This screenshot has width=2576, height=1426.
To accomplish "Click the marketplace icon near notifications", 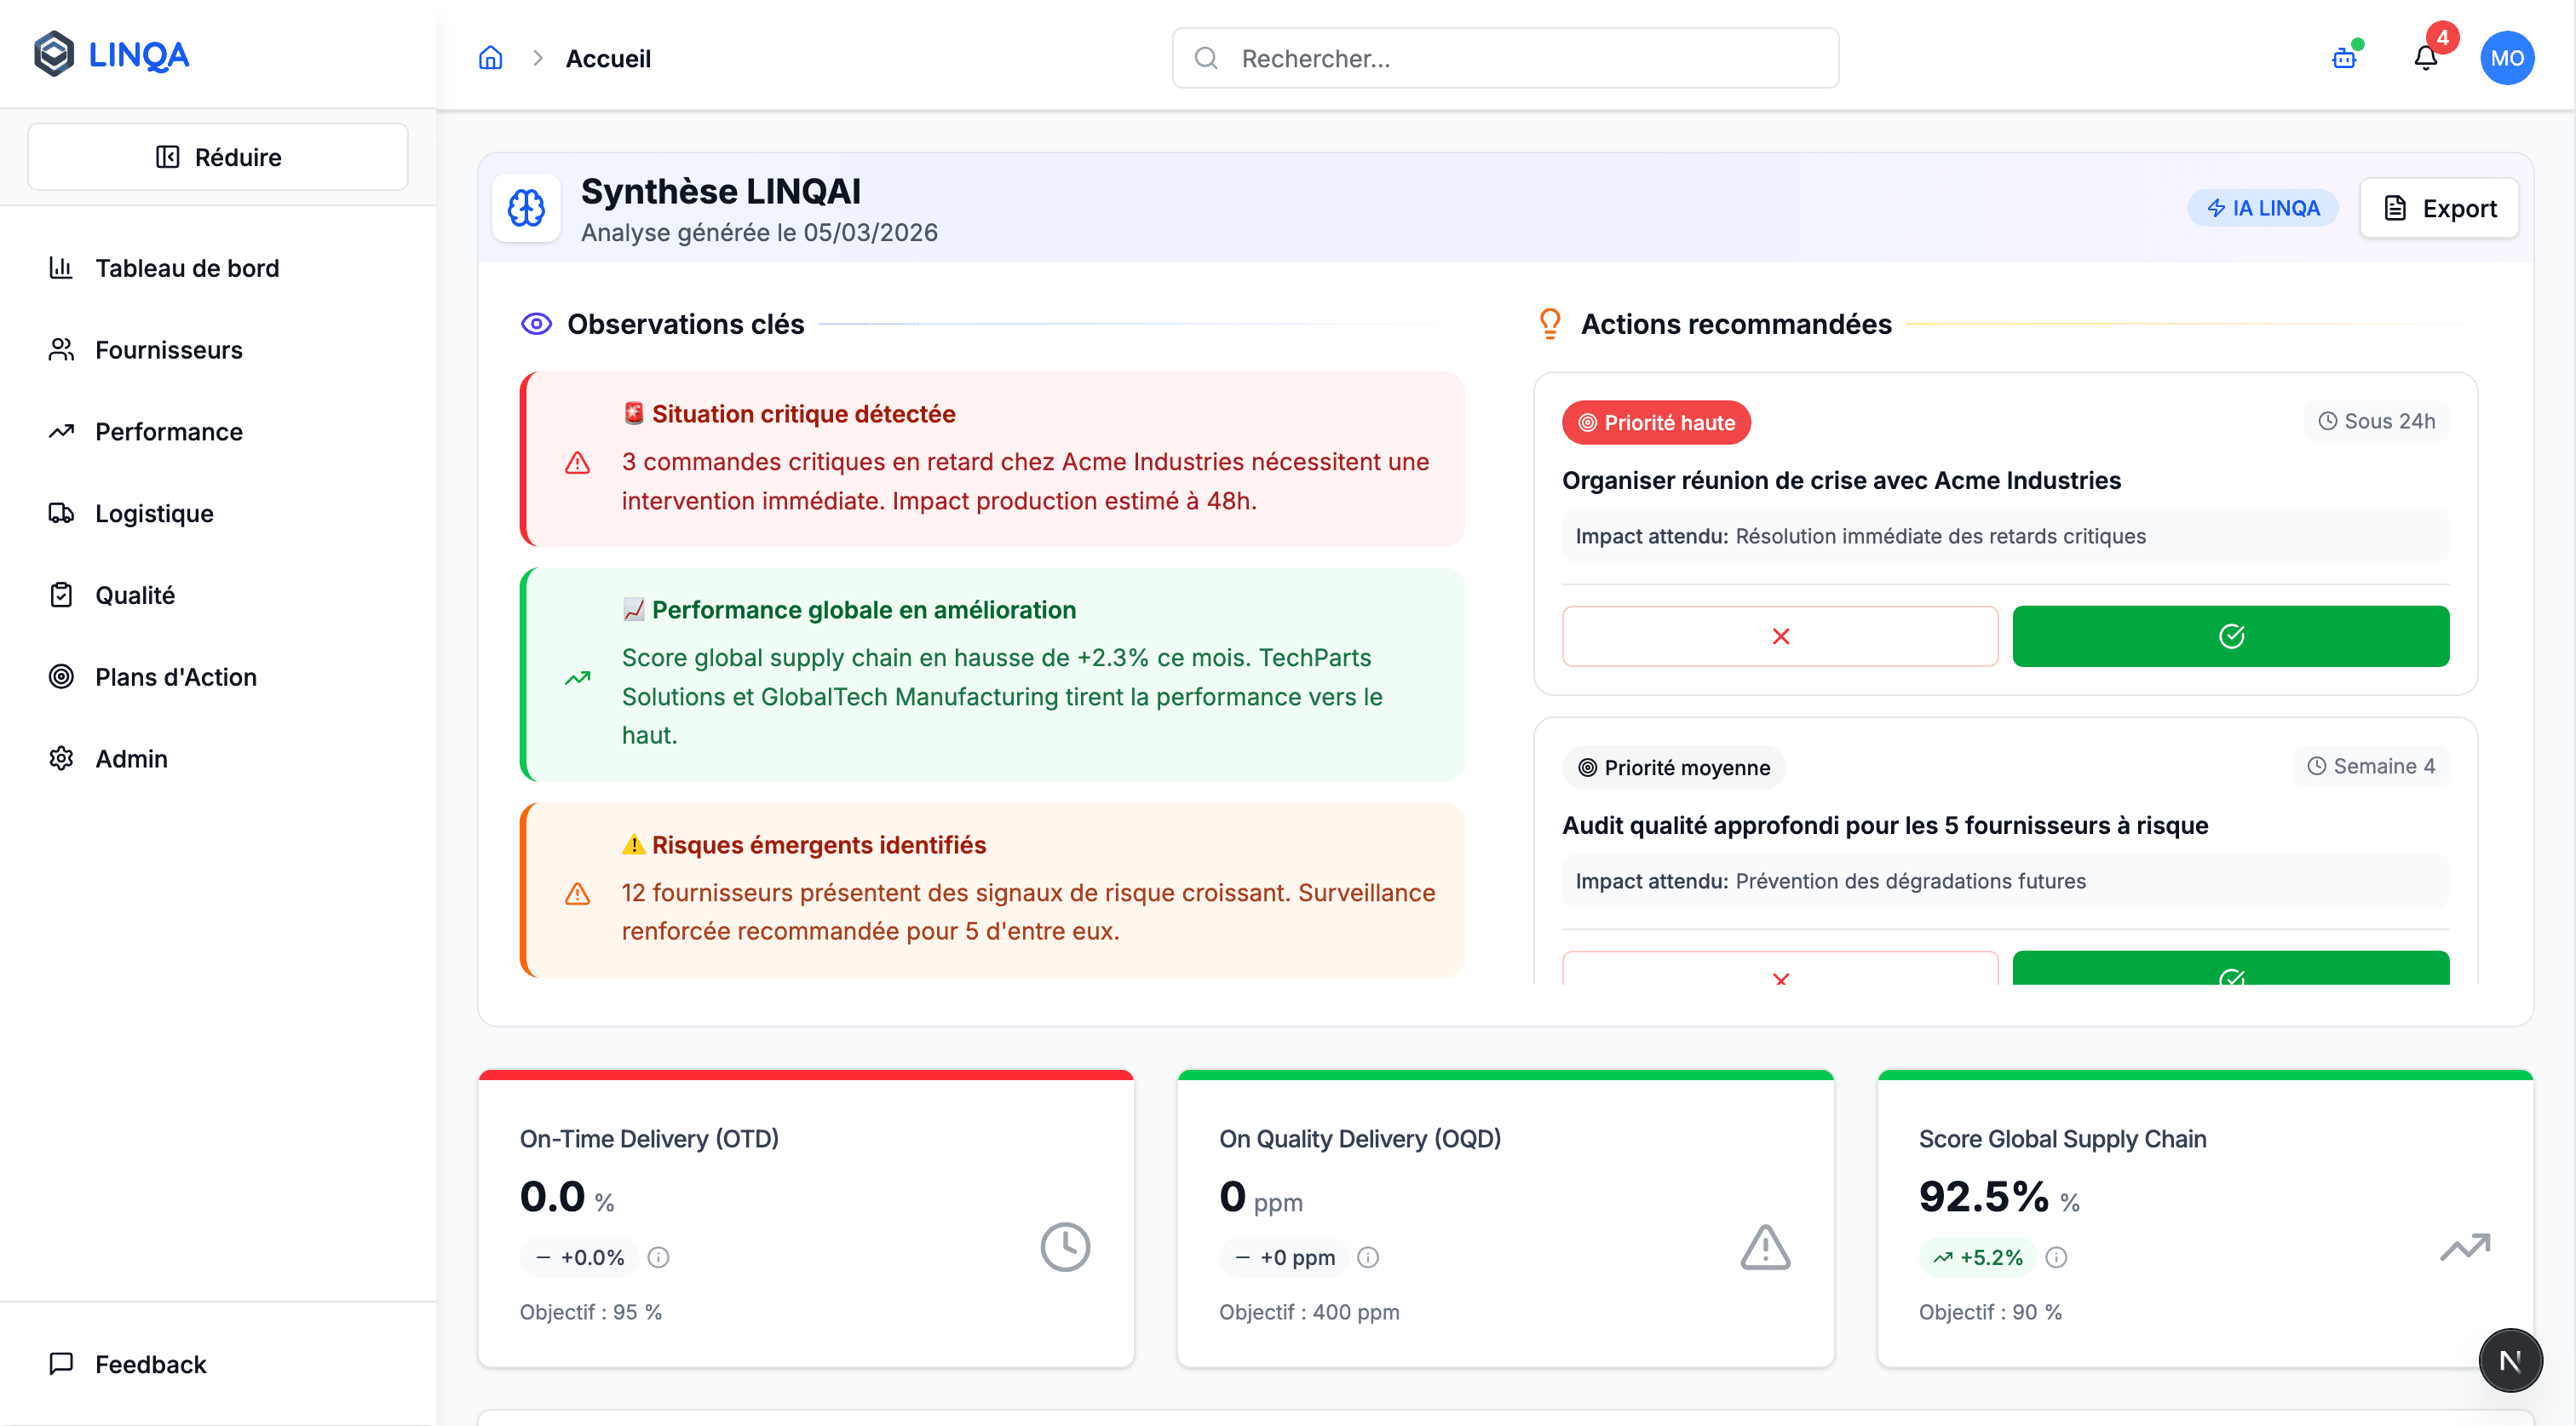I will coord(2343,59).
